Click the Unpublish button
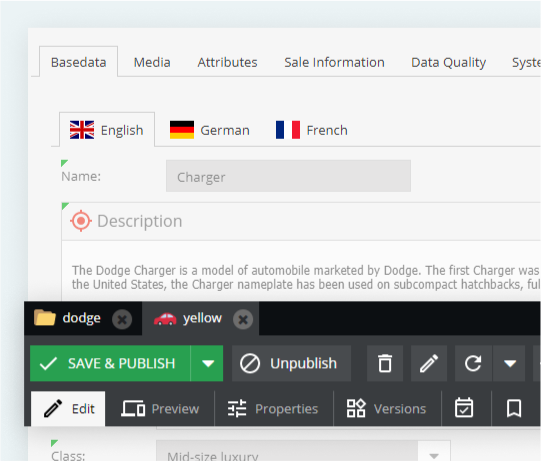Image resolution: width=541 pixels, height=461 pixels. [292, 363]
